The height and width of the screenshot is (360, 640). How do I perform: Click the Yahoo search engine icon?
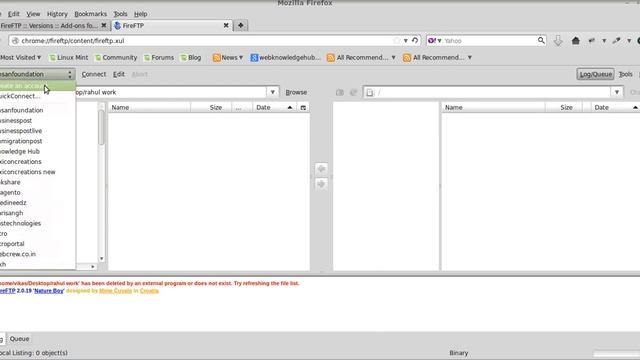[431, 40]
